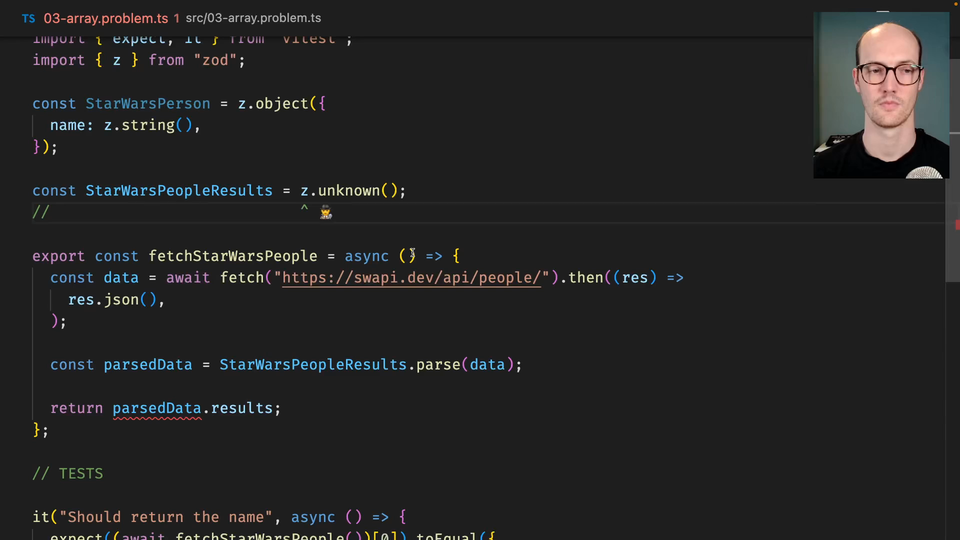The height and width of the screenshot is (540, 960).
Task: Open the swapi.dev/api/people URL link
Action: coord(412,277)
